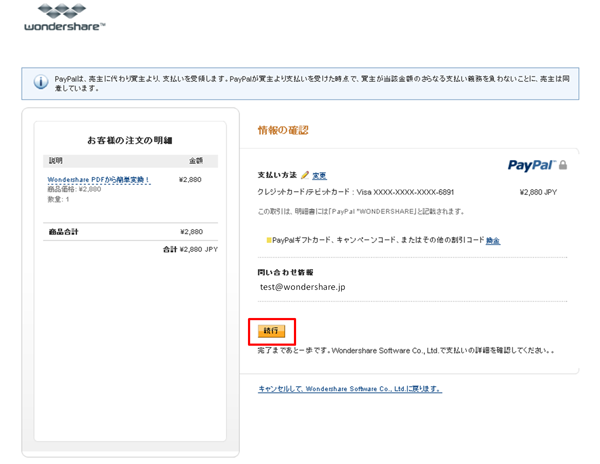Click the 支払い方法 label
Viewport: 600px width, 464px height.
point(277,175)
